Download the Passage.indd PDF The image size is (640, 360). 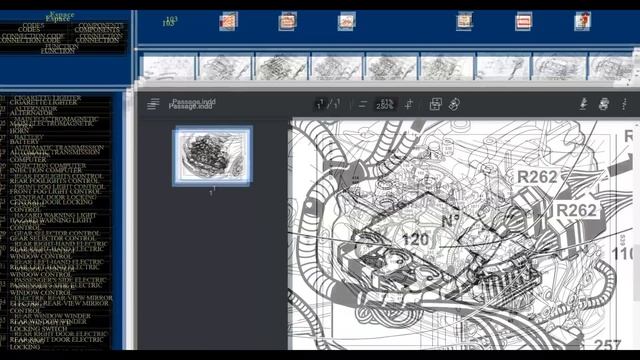[584, 104]
